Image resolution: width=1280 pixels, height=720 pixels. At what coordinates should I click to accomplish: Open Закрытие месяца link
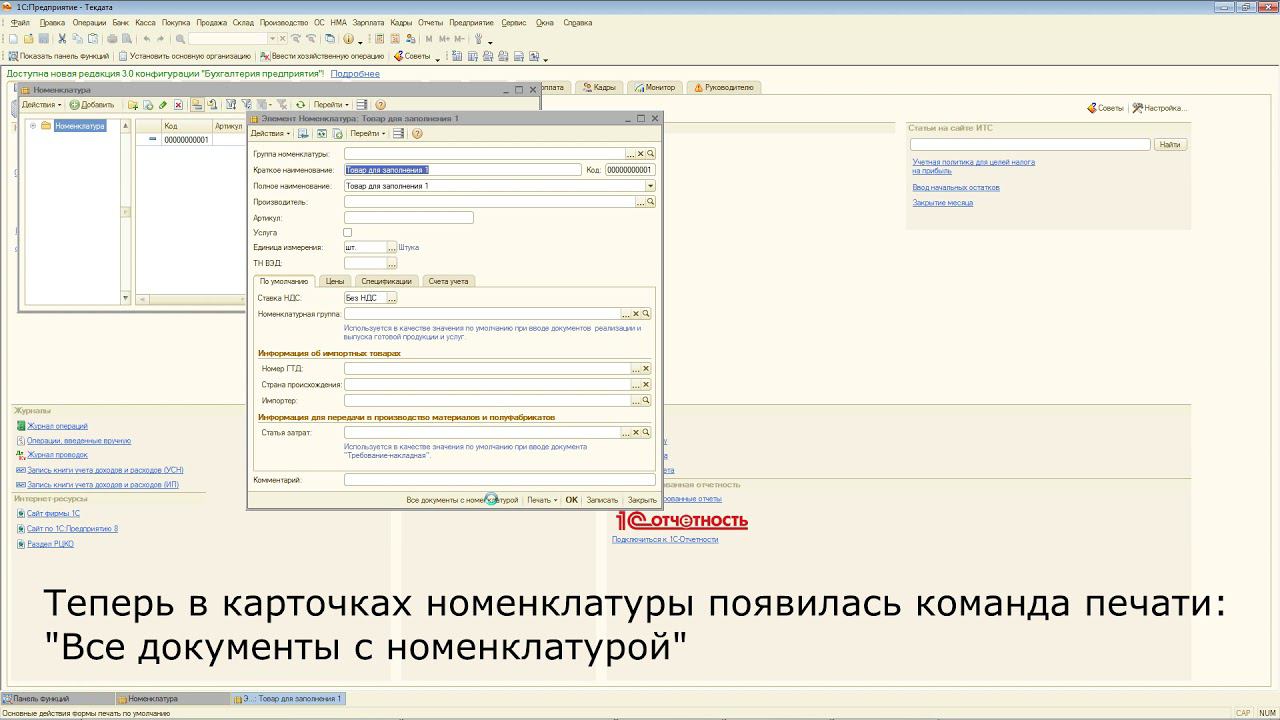[x=942, y=203]
